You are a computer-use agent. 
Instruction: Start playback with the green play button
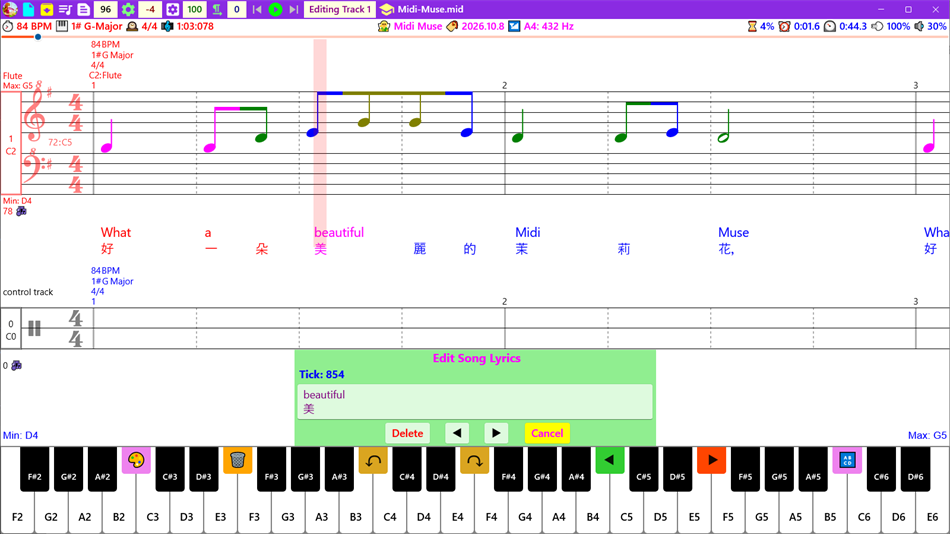tap(275, 9)
